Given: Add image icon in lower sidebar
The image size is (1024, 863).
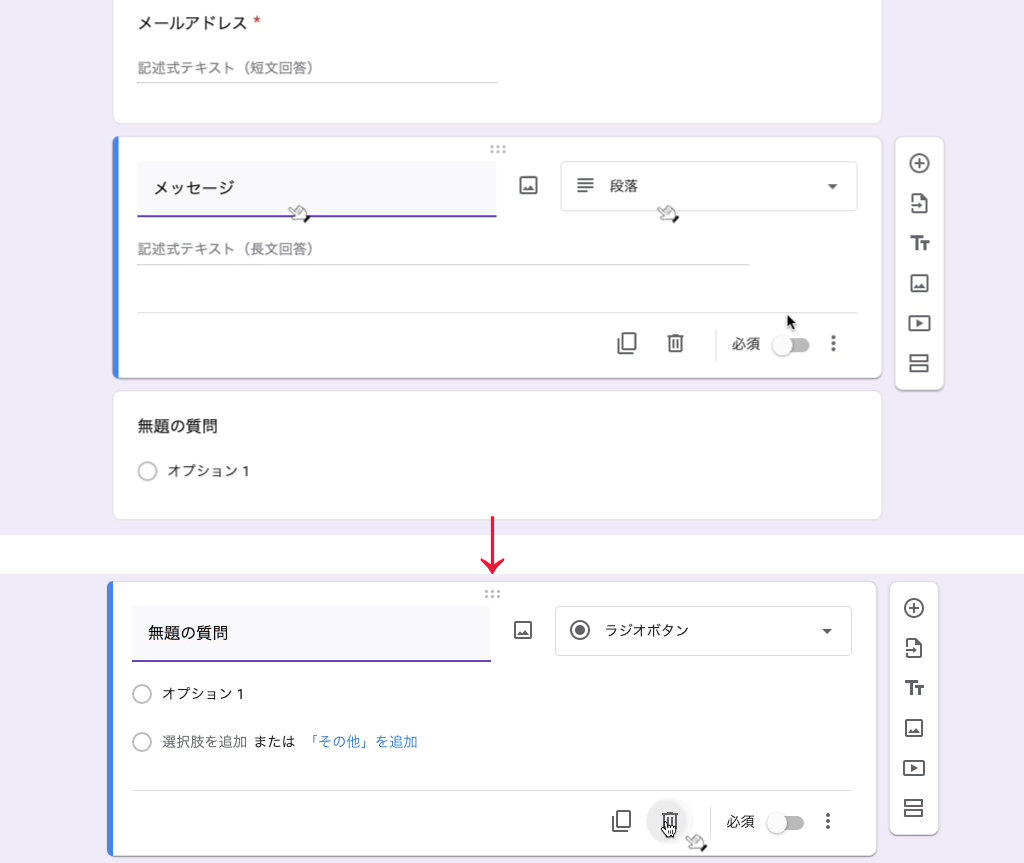Looking at the screenshot, I should click(x=914, y=728).
